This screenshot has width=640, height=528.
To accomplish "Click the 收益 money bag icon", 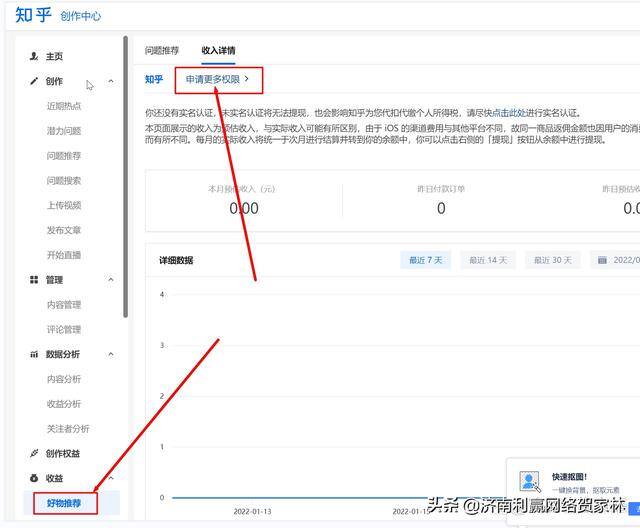I will 34,478.
